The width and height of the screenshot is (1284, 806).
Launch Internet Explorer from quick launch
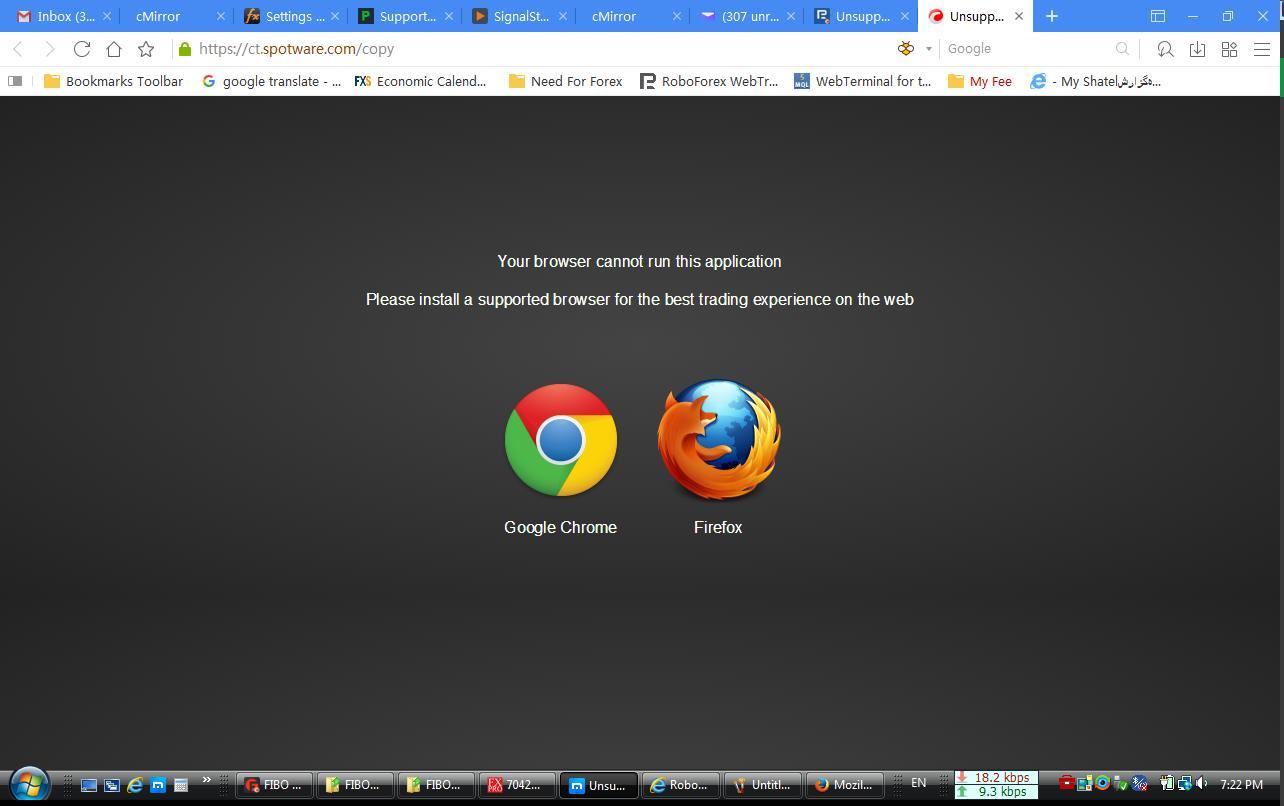coord(134,785)
